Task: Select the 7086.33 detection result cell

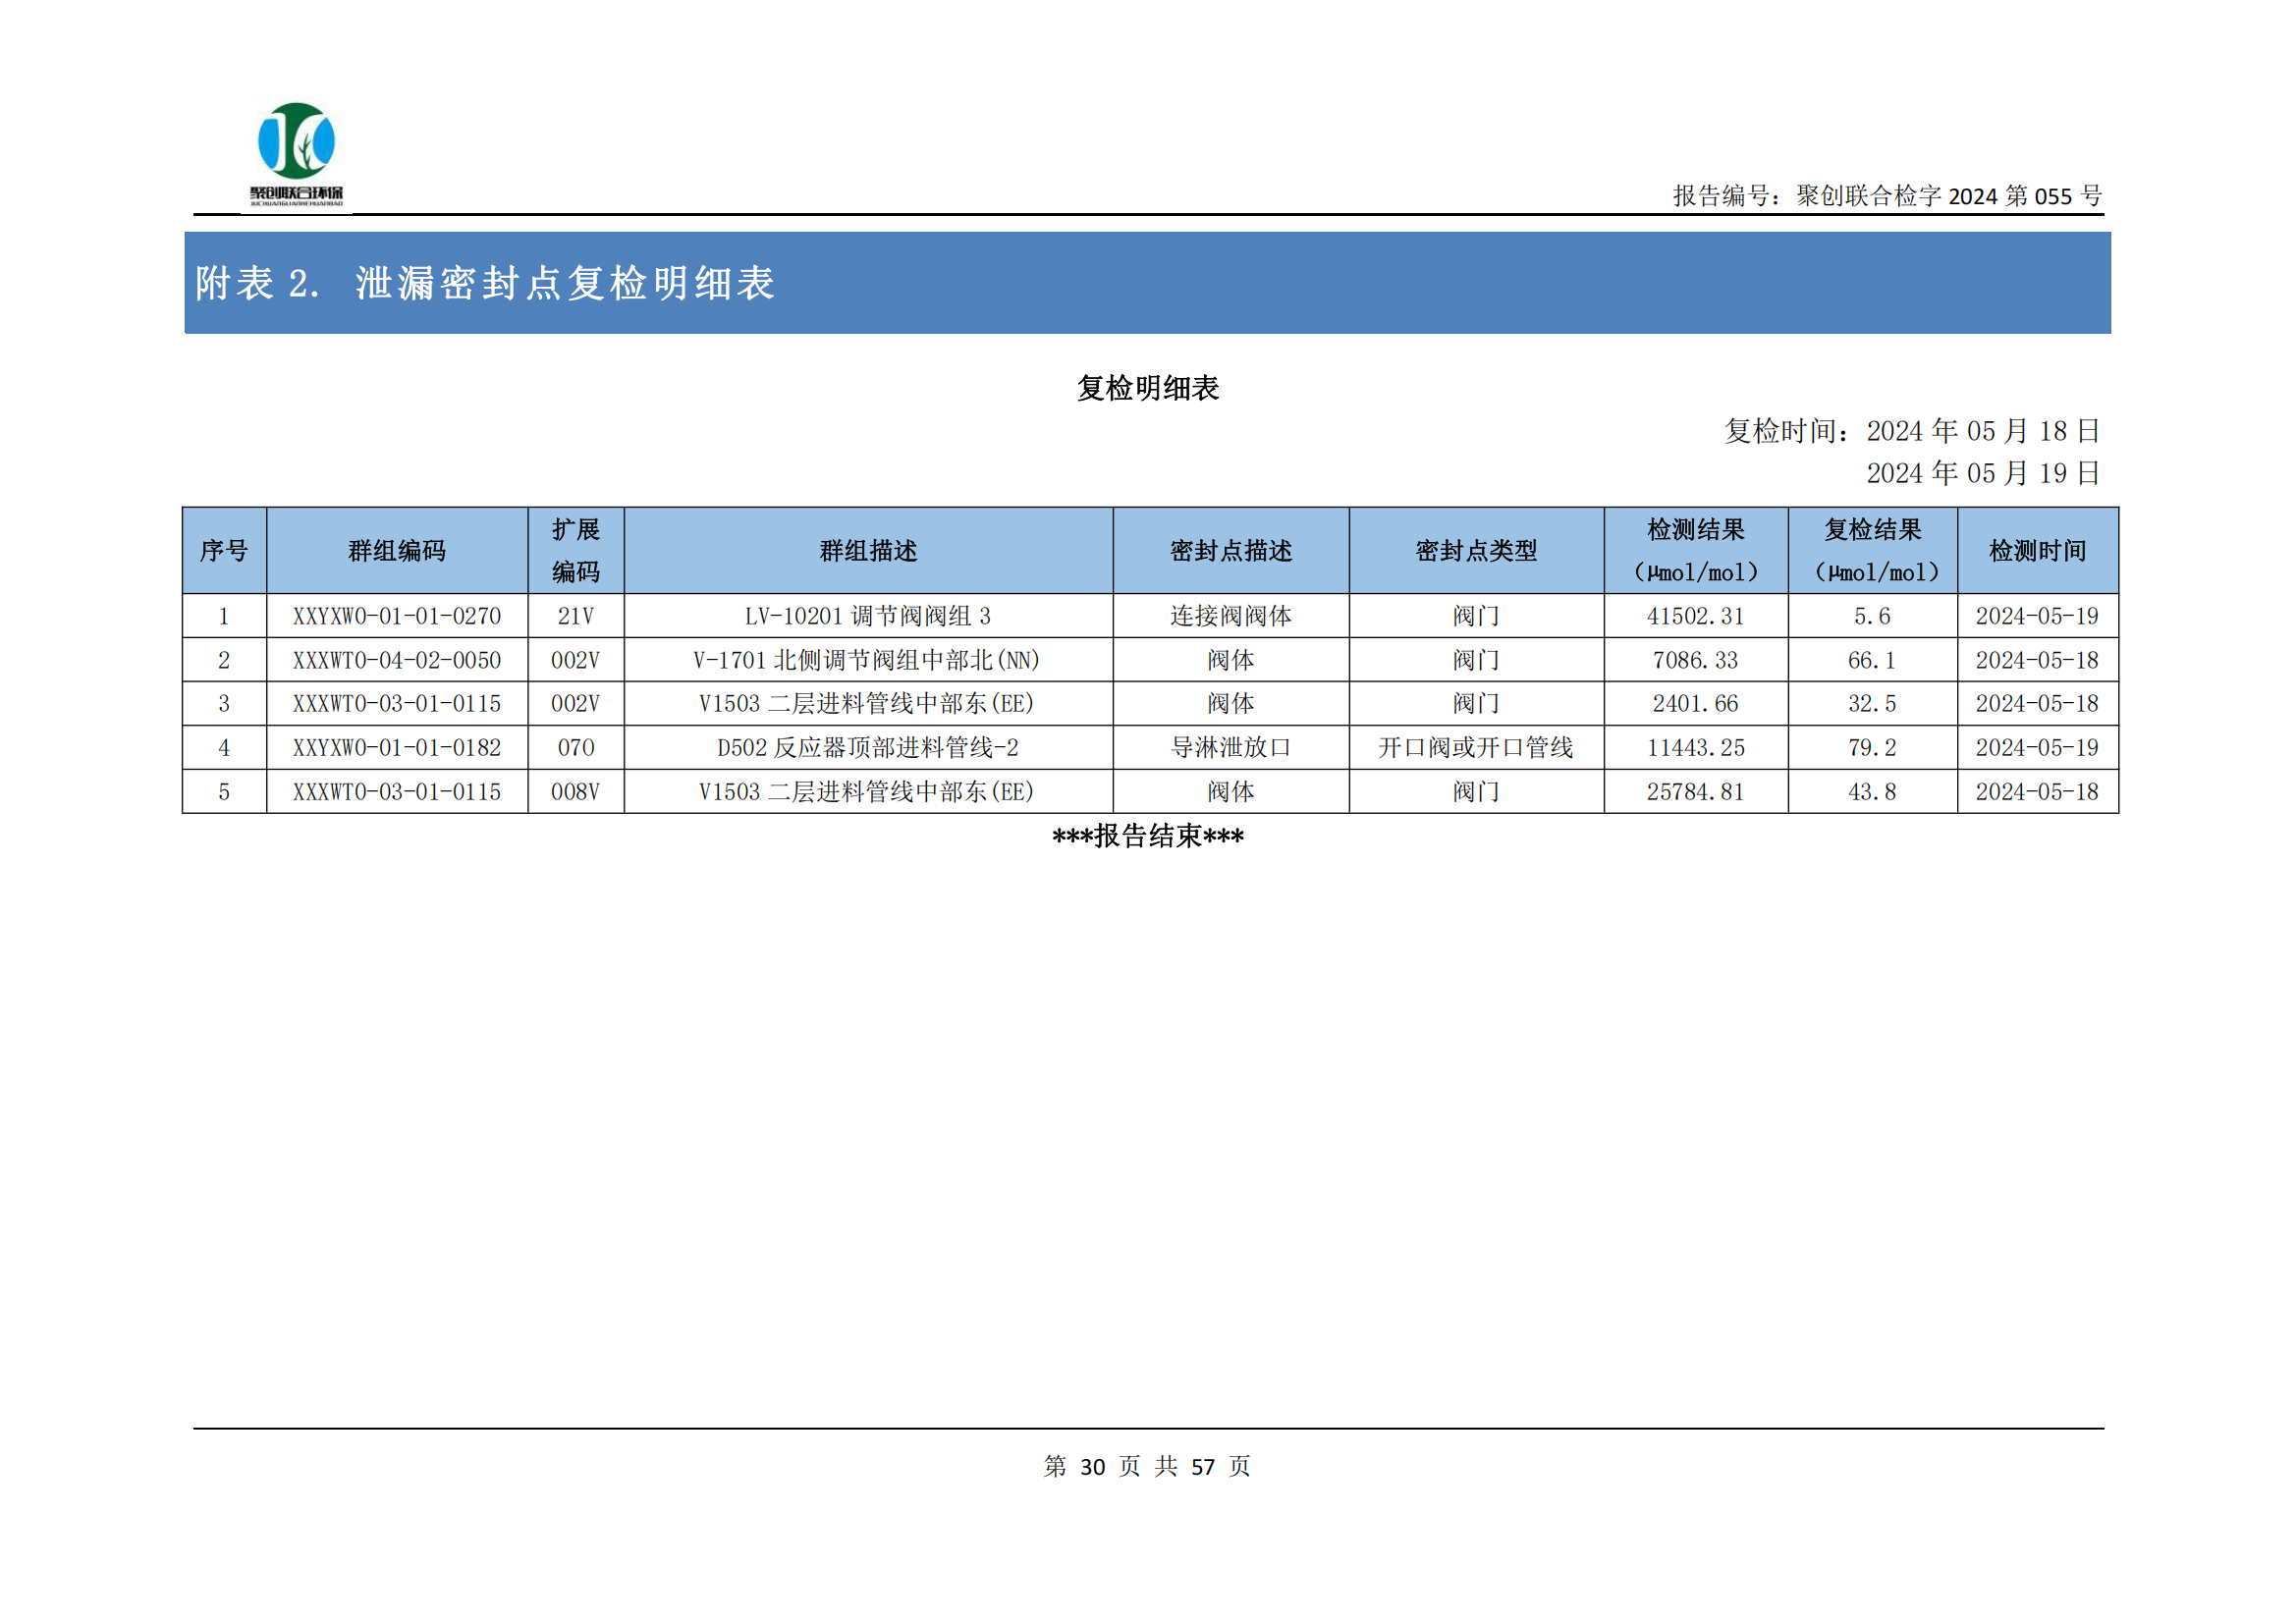Action: 1695,660
